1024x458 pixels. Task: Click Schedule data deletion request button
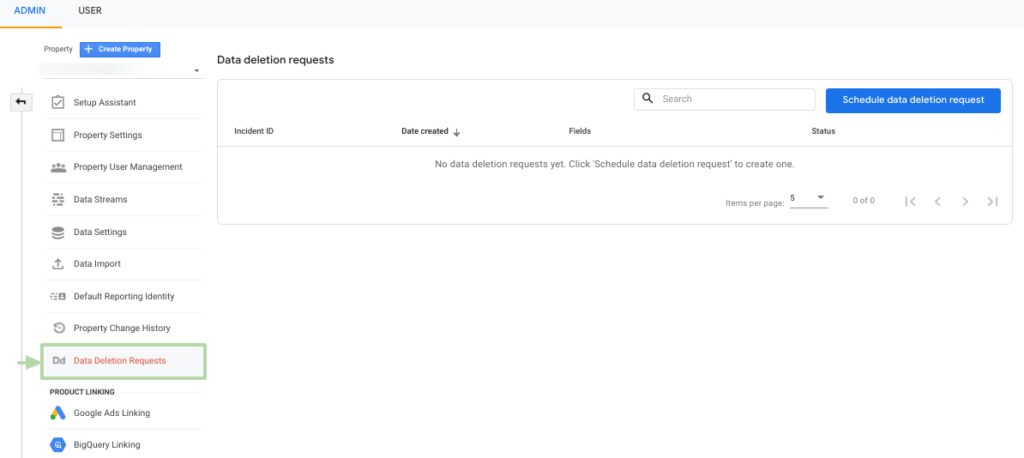(x=913, y=100)
